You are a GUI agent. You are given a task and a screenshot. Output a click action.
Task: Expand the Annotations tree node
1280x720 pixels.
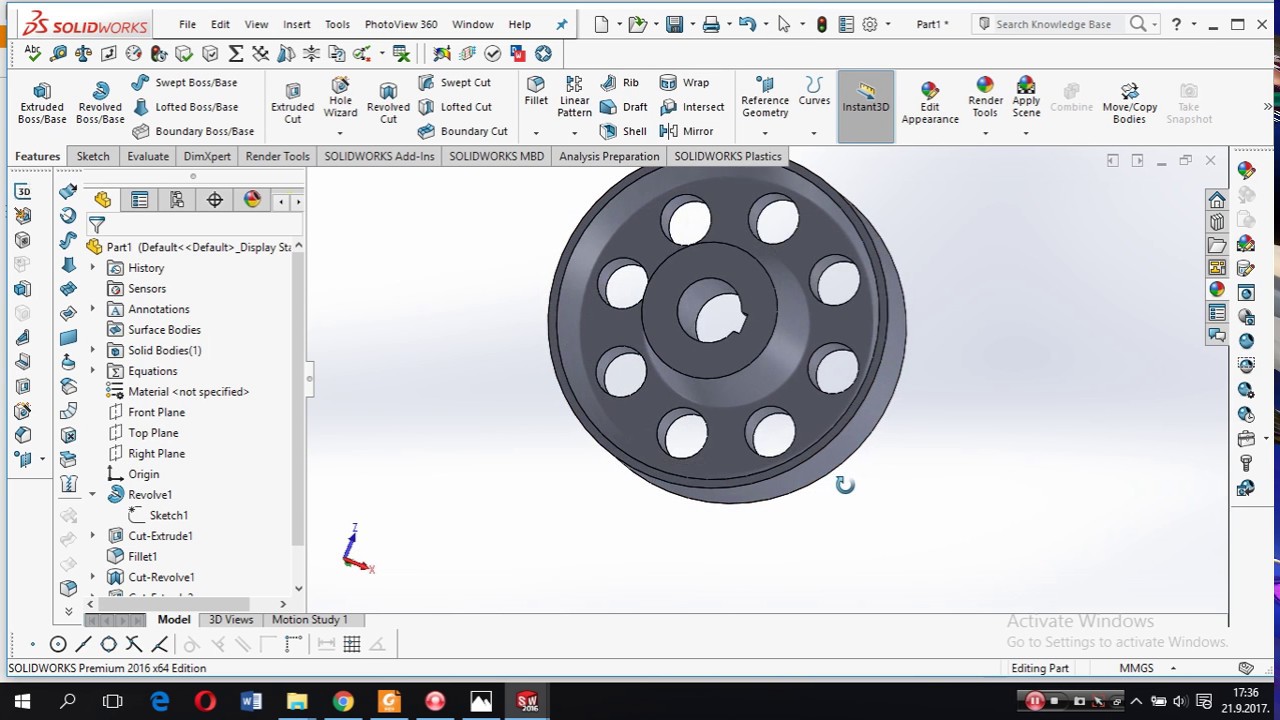click(93, 309)
